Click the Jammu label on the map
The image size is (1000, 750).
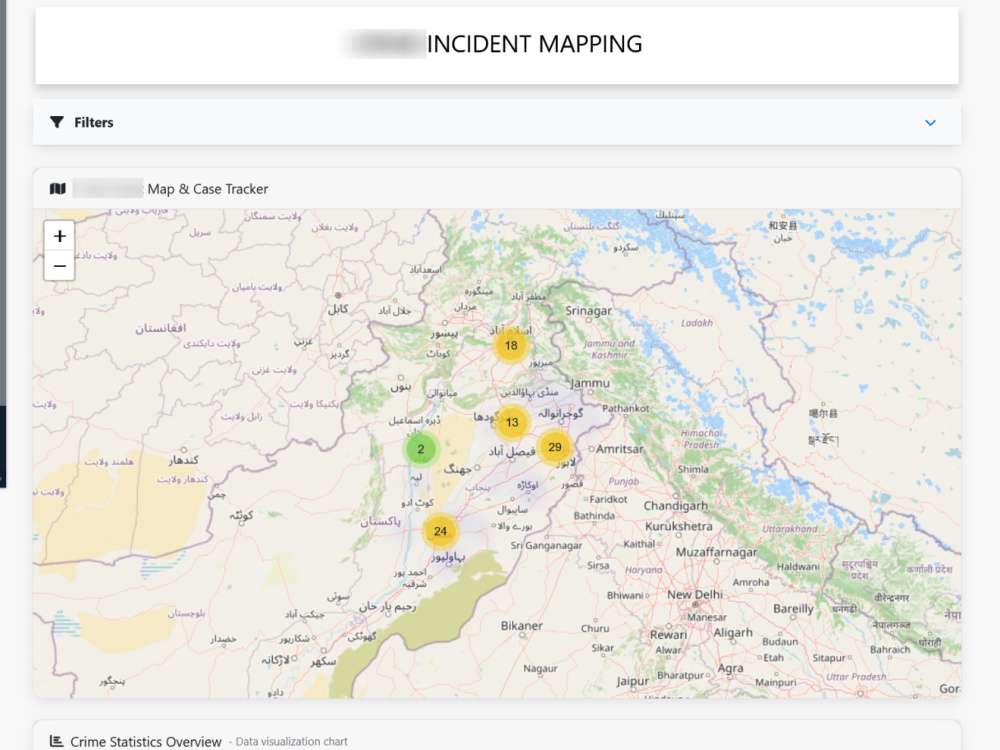point(590,383)
